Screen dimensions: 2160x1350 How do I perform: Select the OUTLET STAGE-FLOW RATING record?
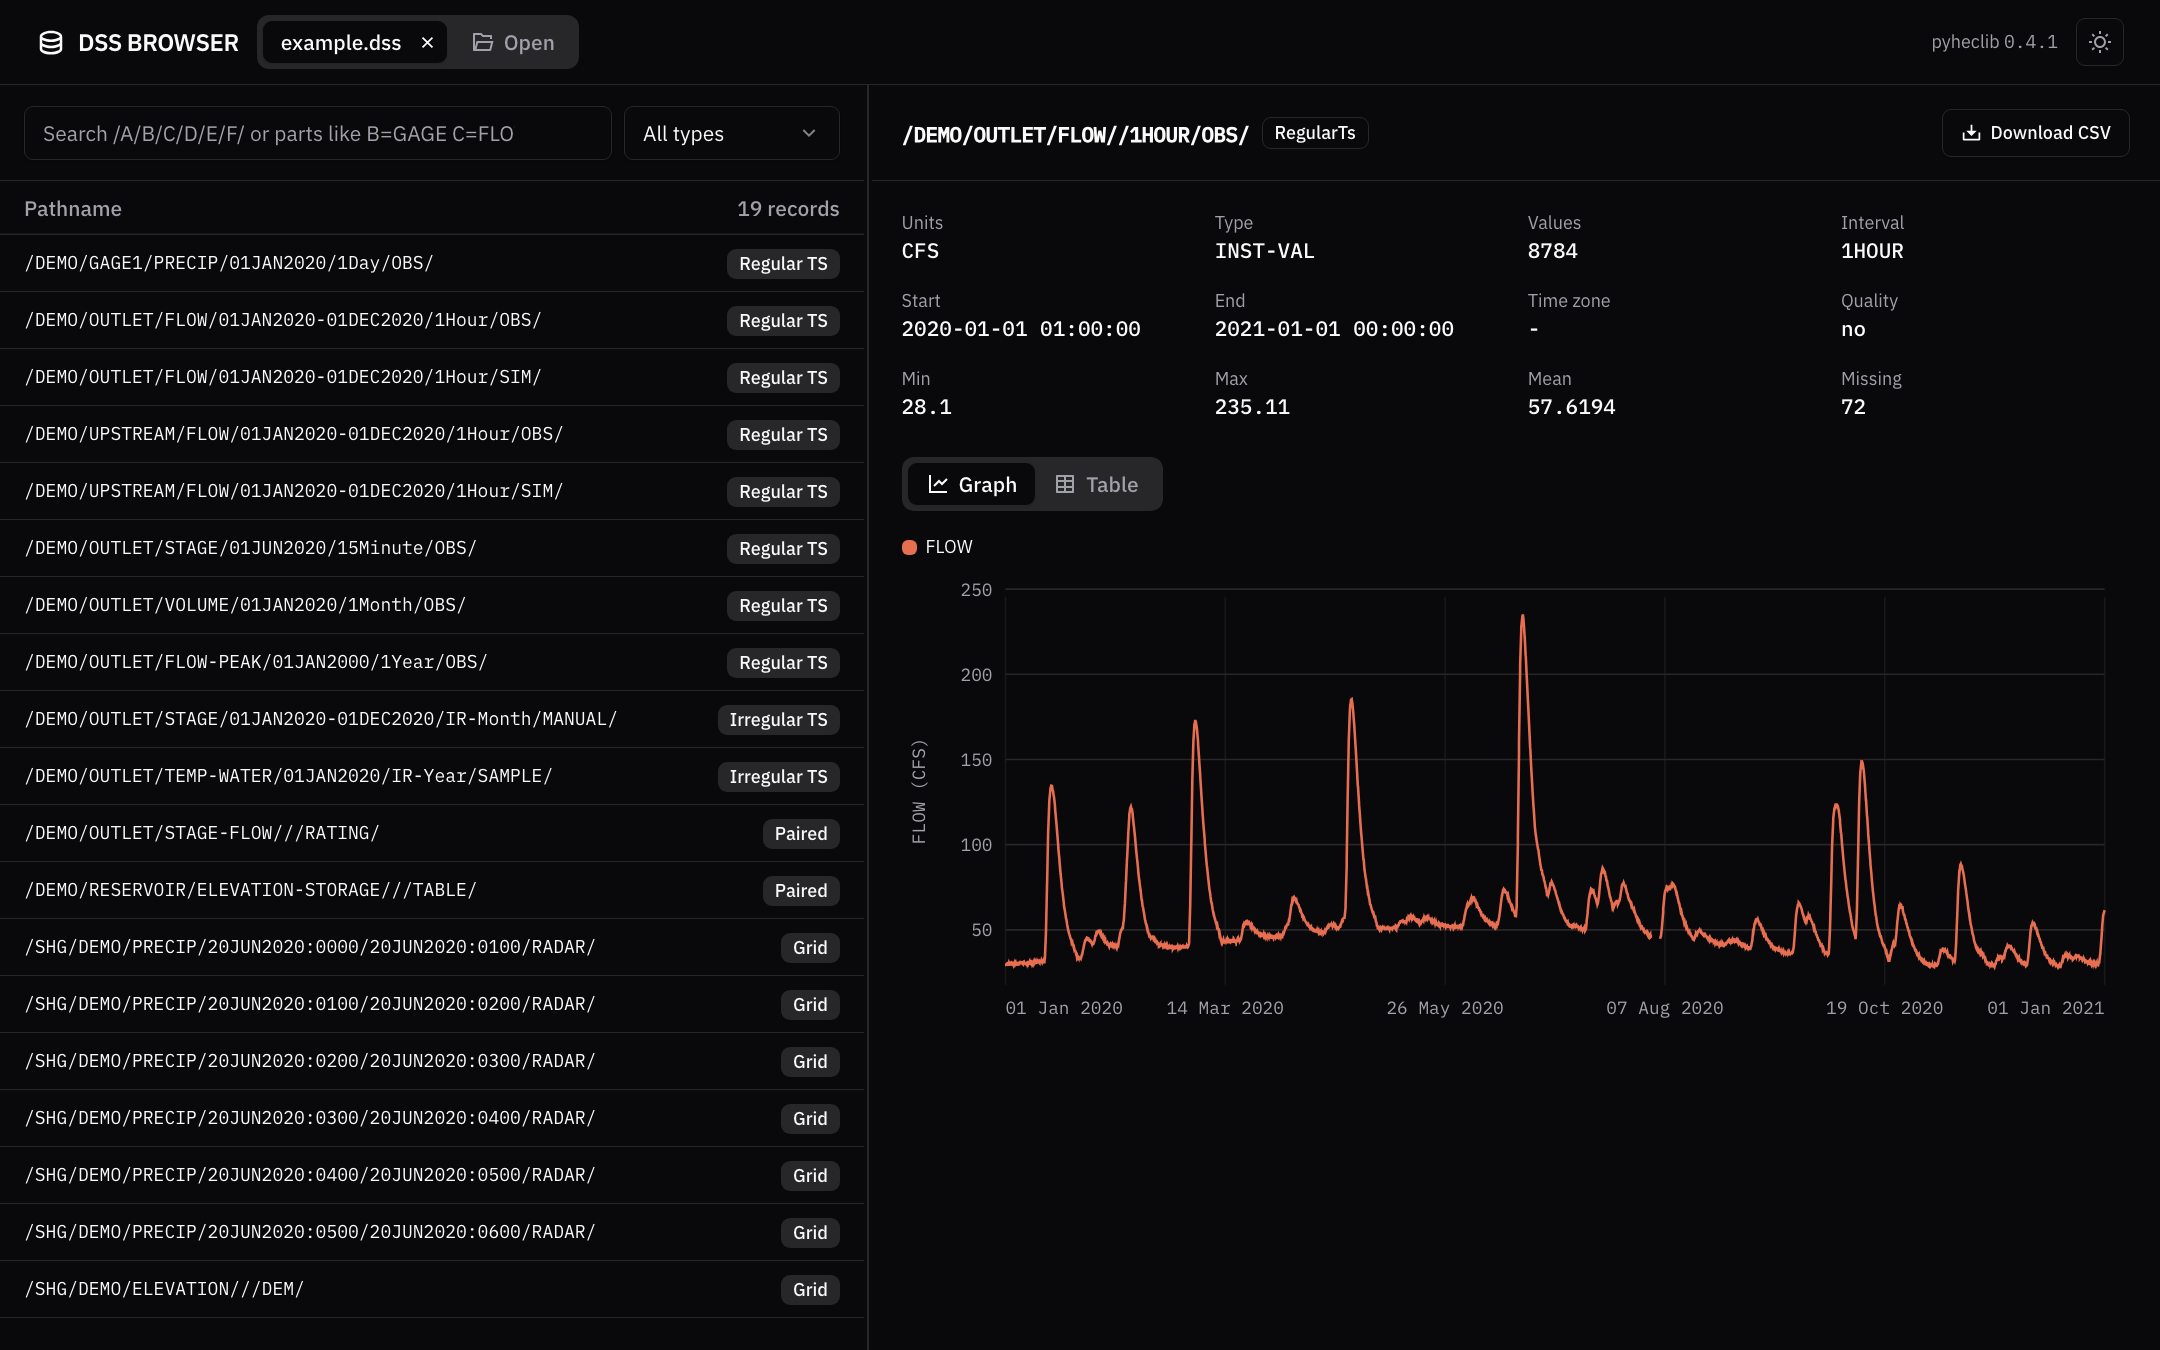coord(432,833)
